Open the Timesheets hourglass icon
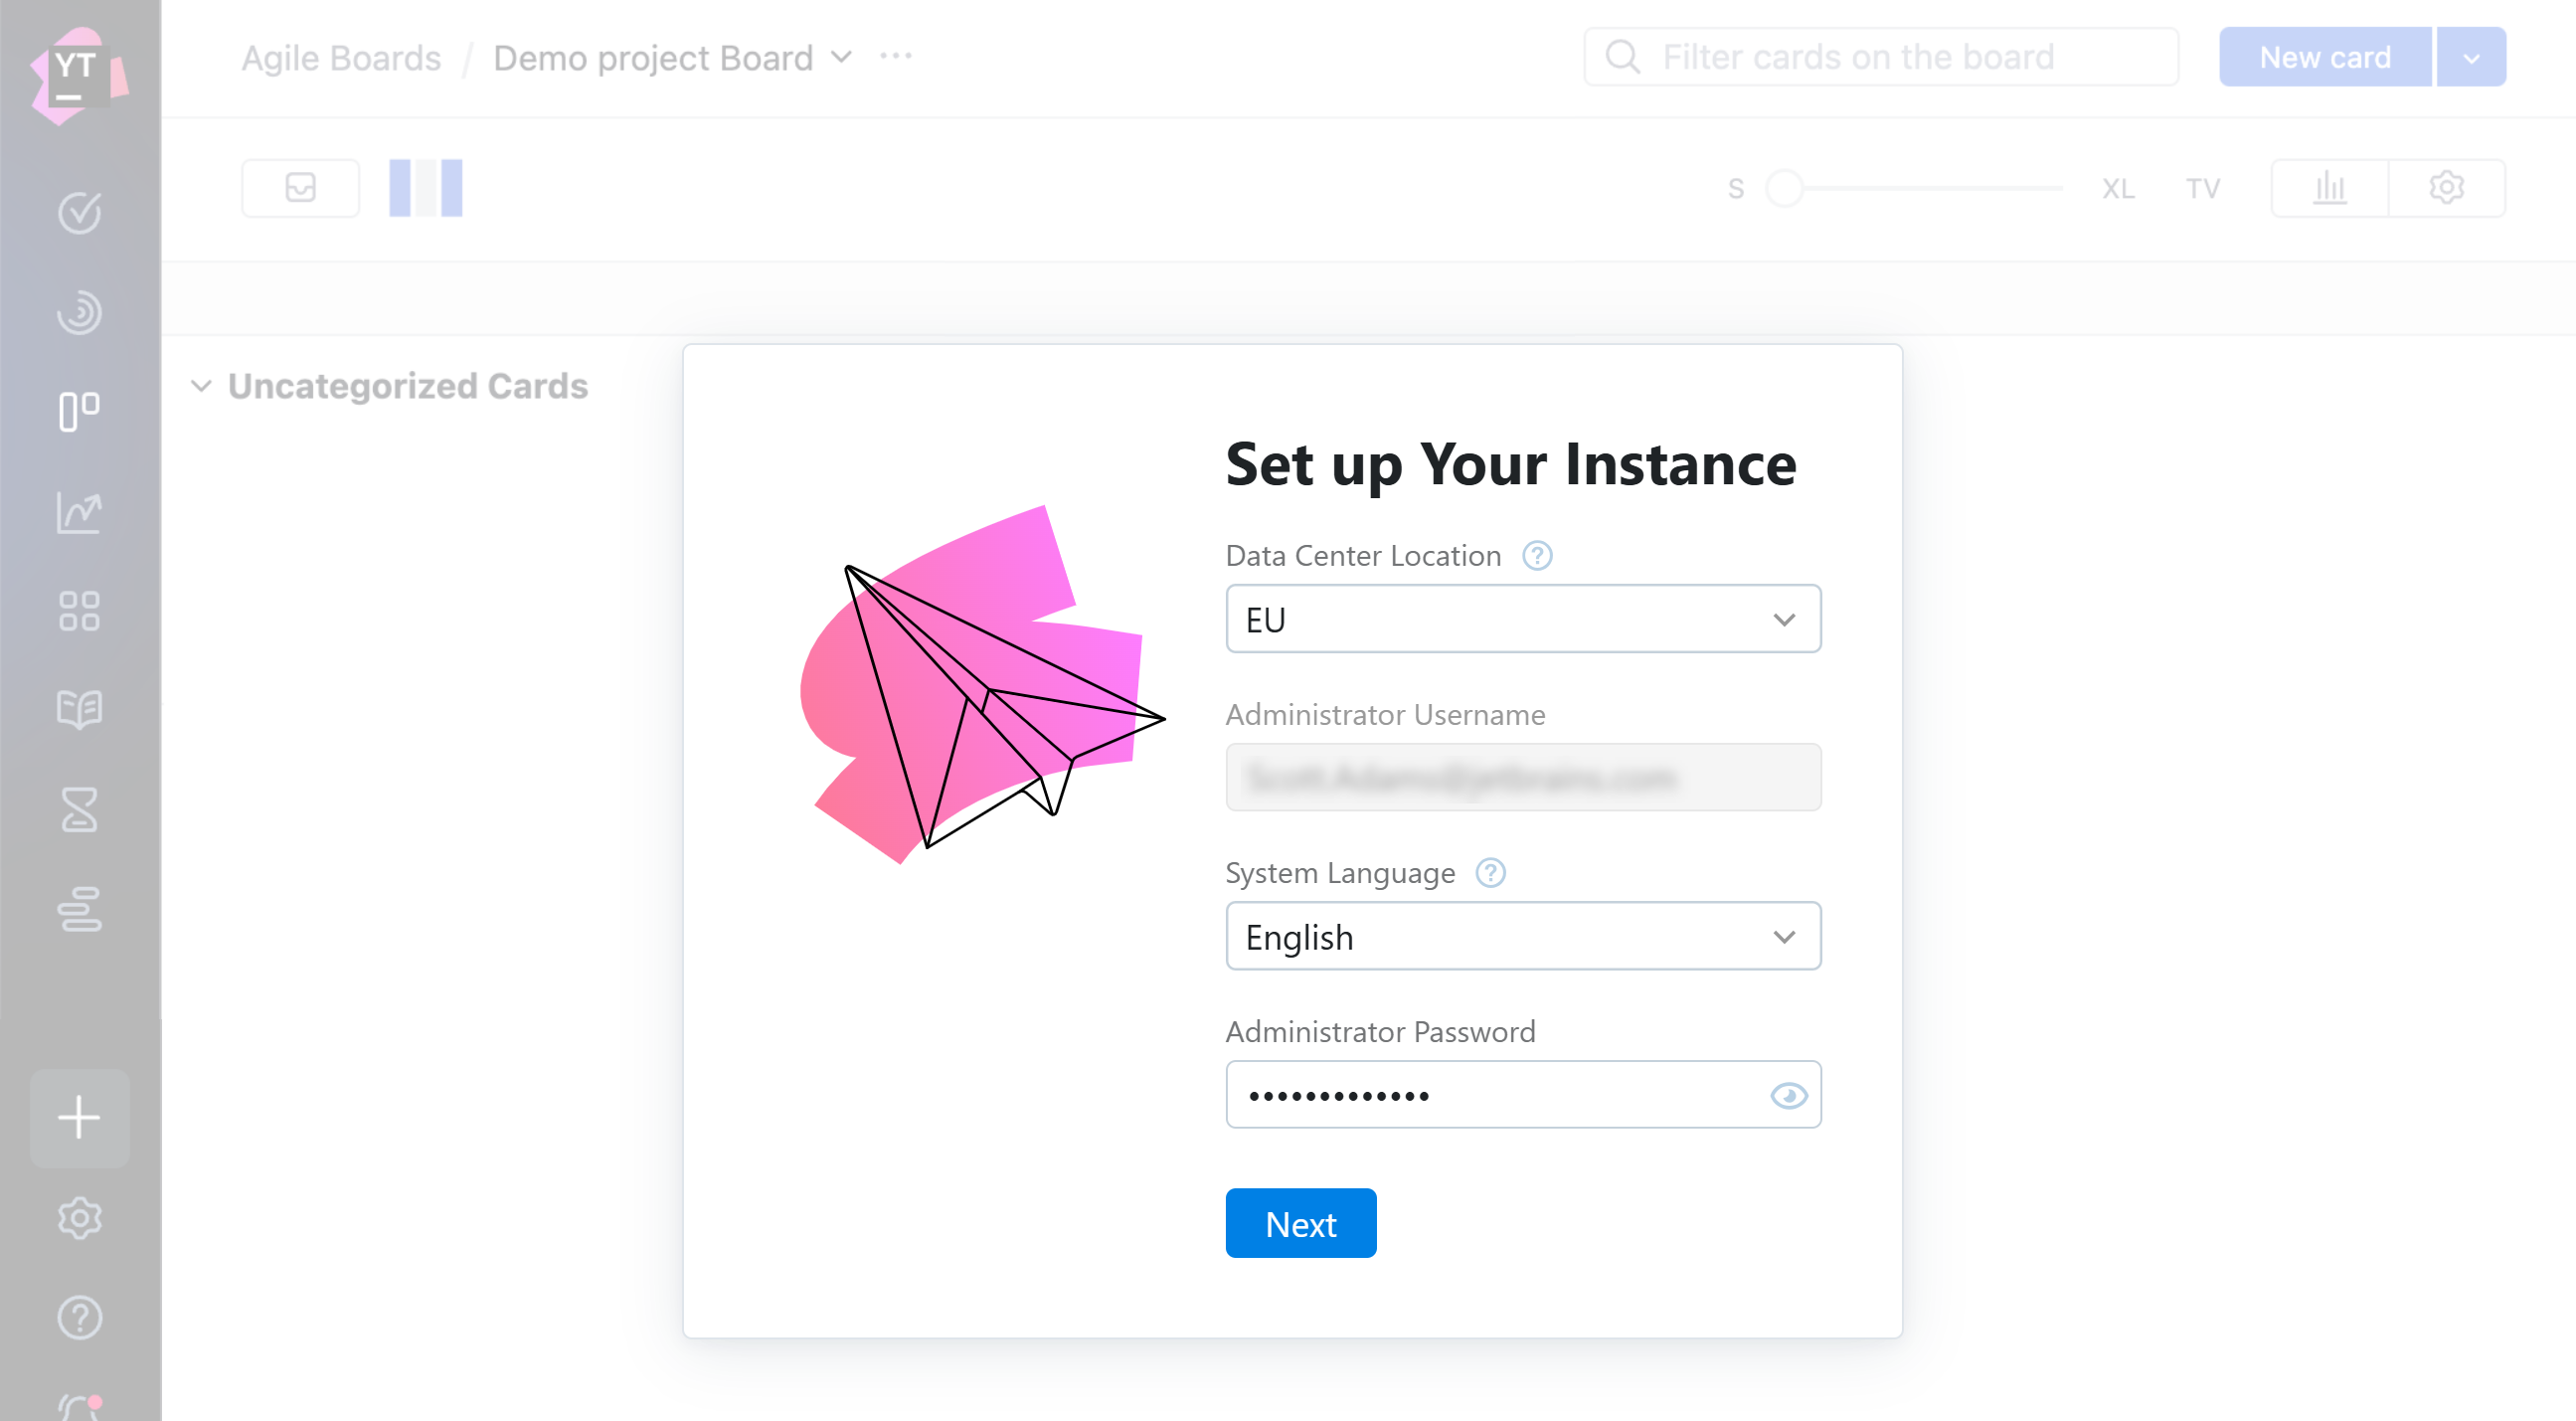This screenshot has height=1421, width=2576. pyautogui.click(x=79, y=810)
